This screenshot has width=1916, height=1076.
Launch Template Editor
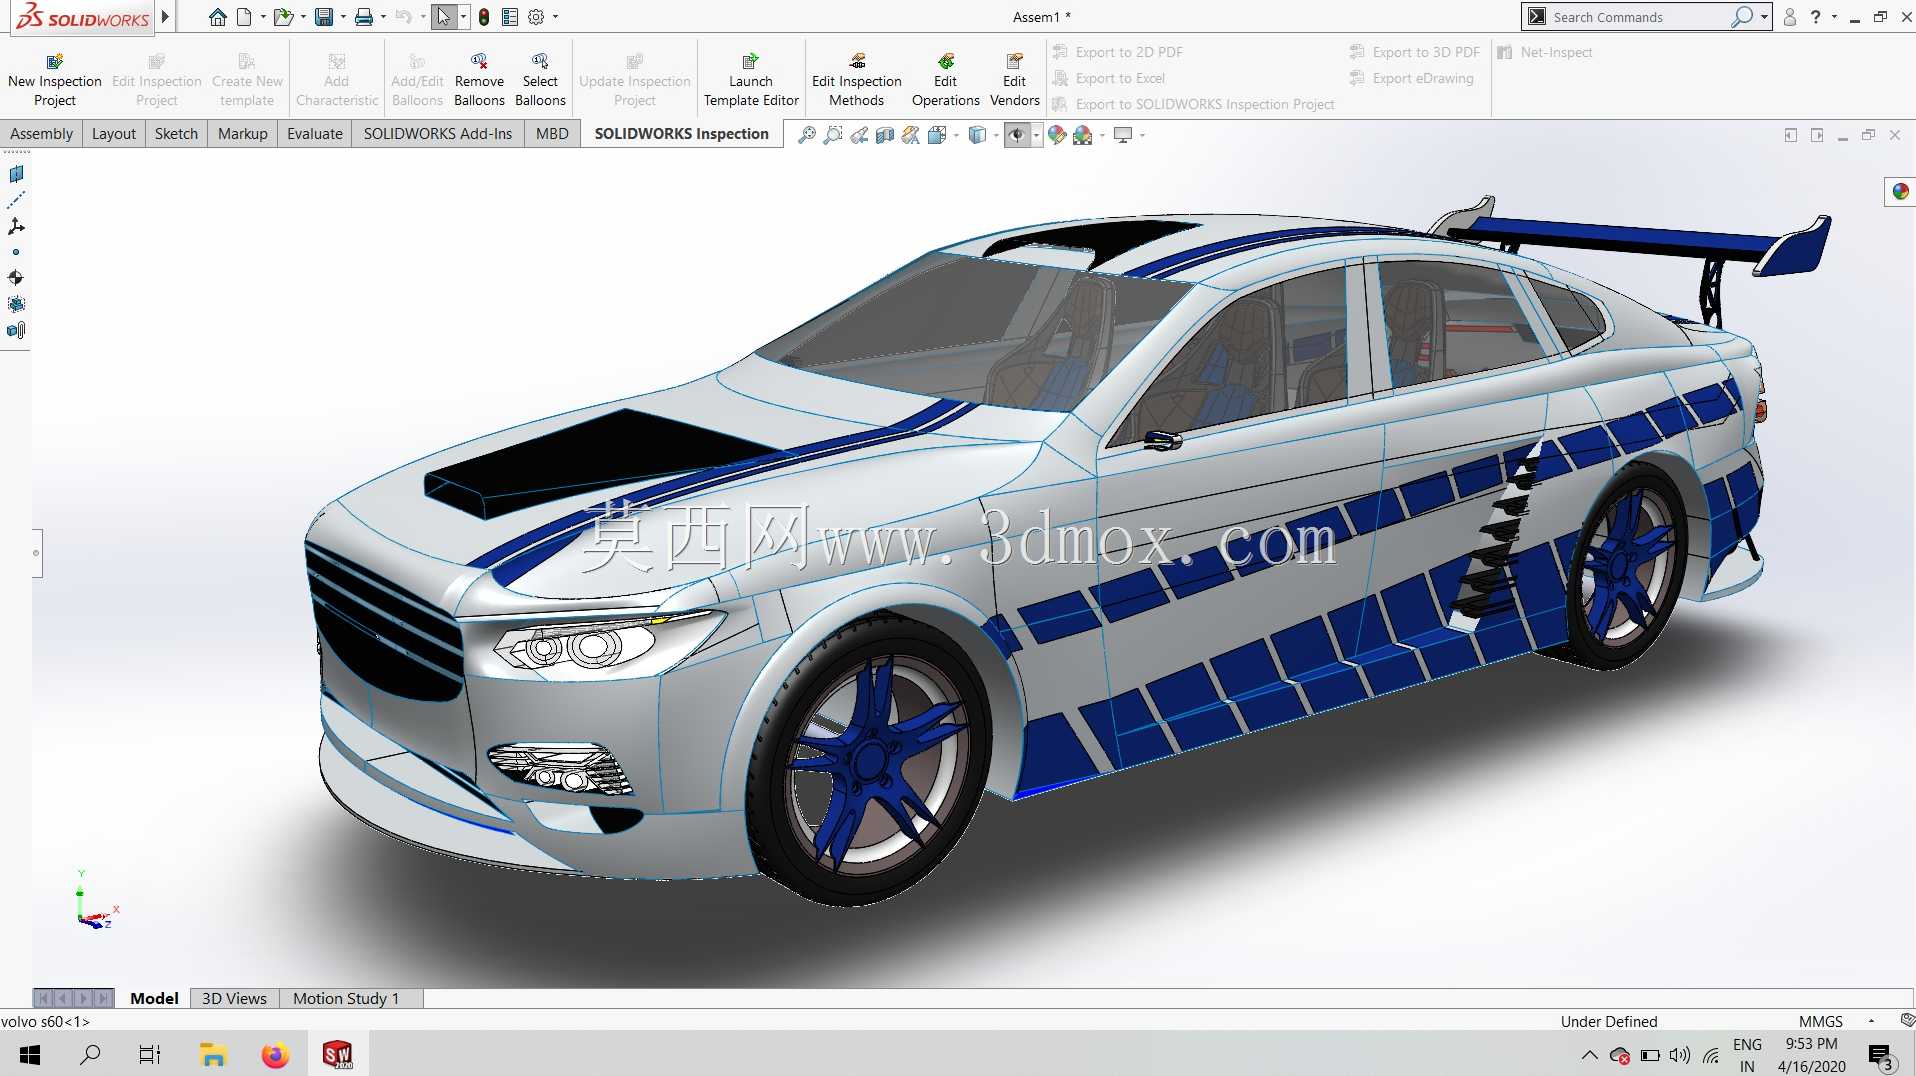[x=751, y=80]
